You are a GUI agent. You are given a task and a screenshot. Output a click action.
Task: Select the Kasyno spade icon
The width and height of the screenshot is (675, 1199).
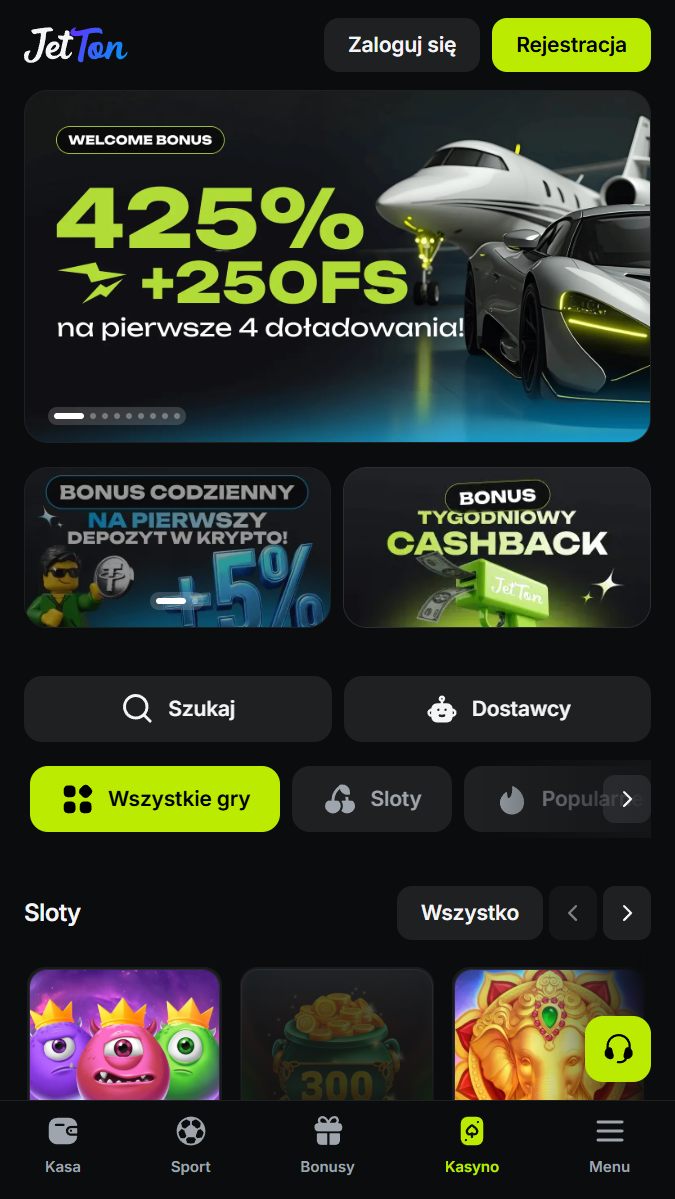[472, 1130]
